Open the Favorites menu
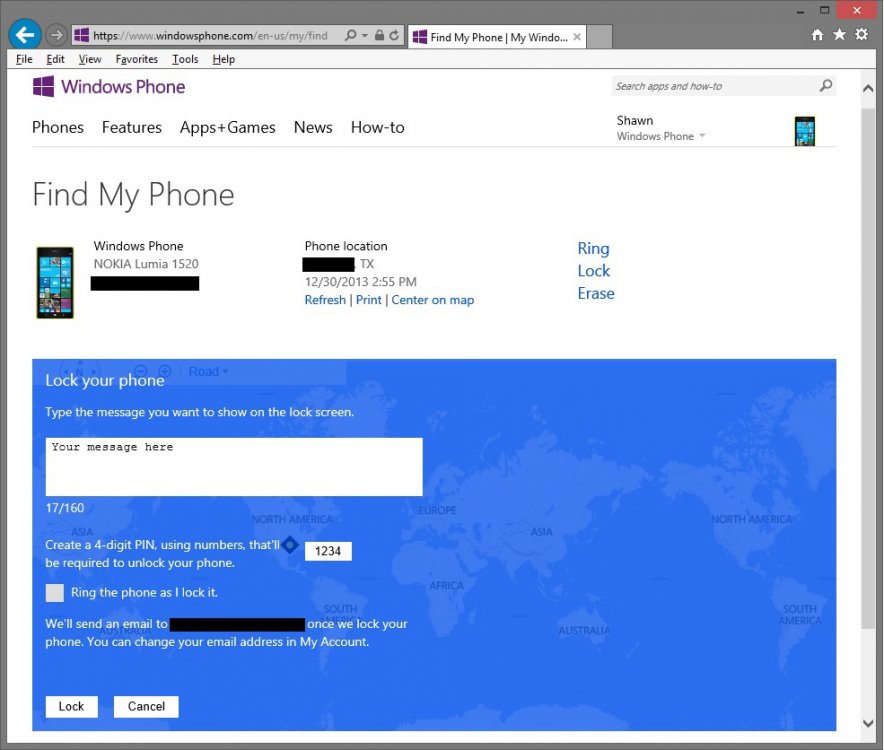The width and height of the screenshot is (884, 750). click(136, 59)
